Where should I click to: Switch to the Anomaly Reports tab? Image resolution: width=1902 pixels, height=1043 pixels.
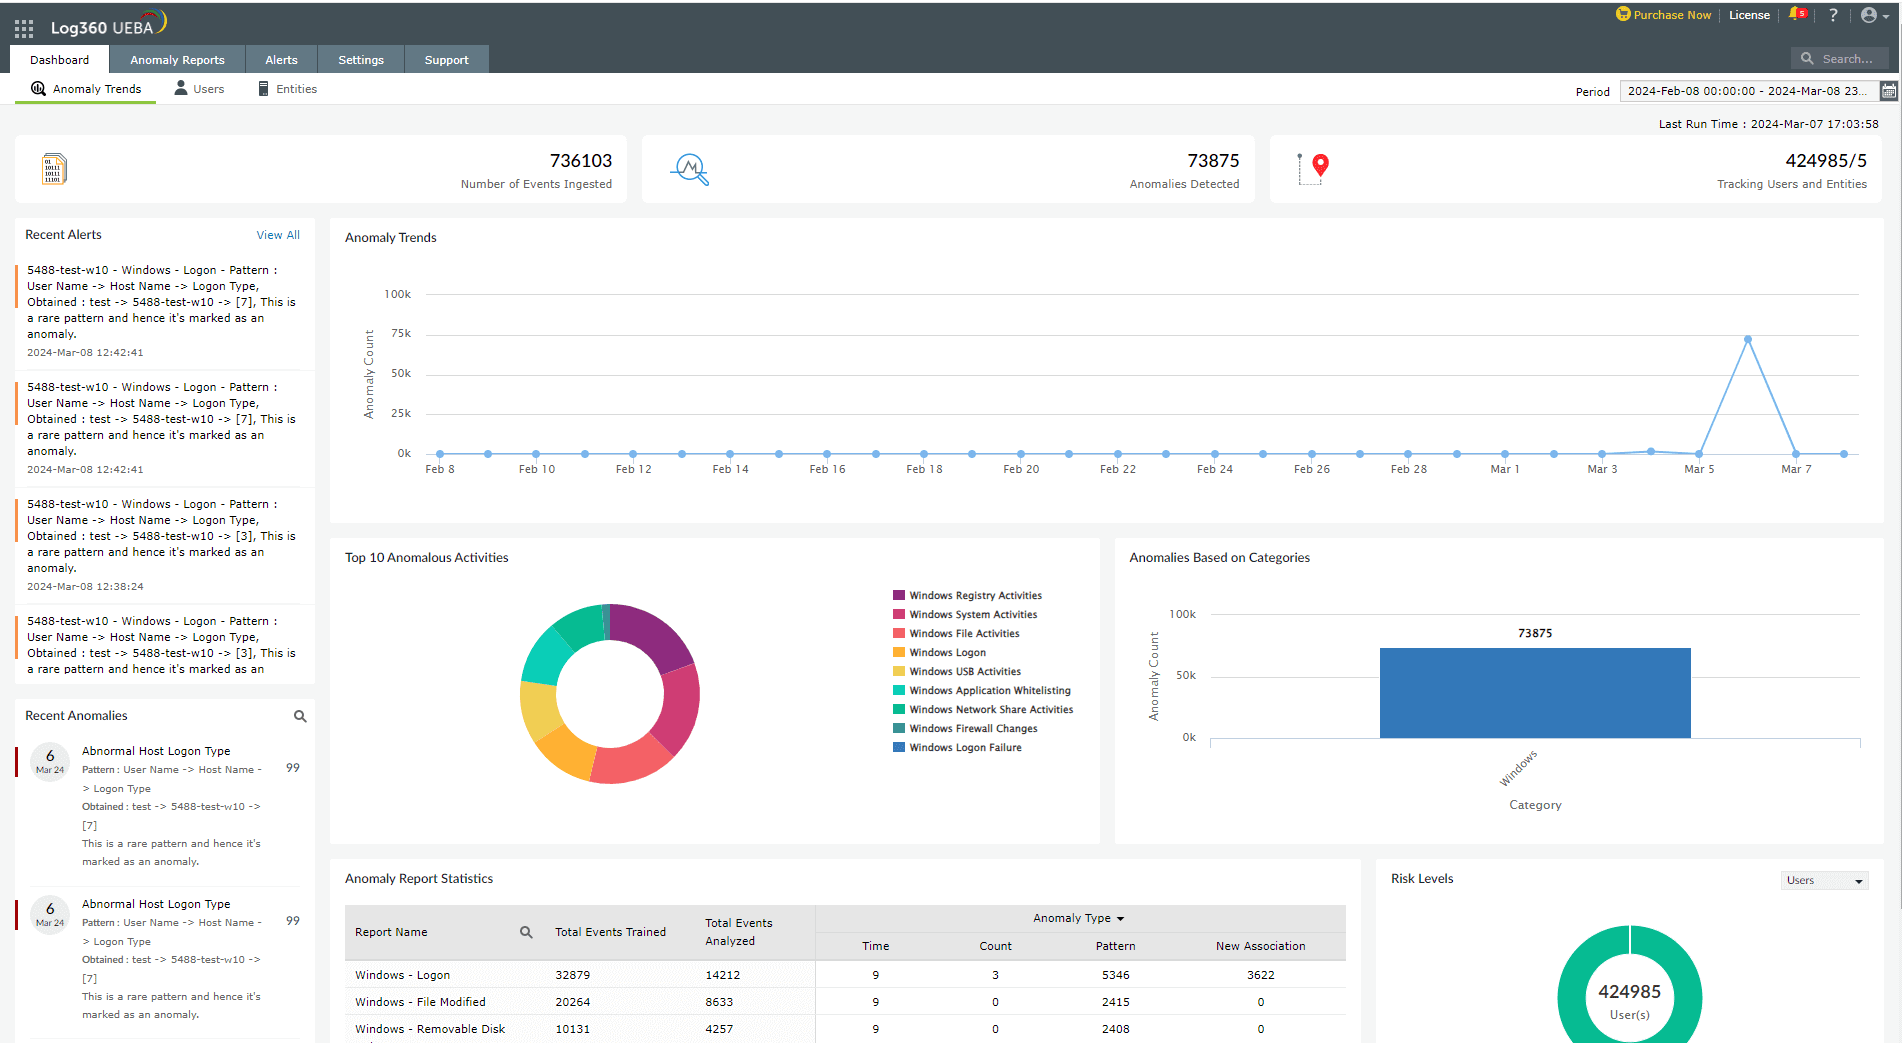tap(176, 59)
